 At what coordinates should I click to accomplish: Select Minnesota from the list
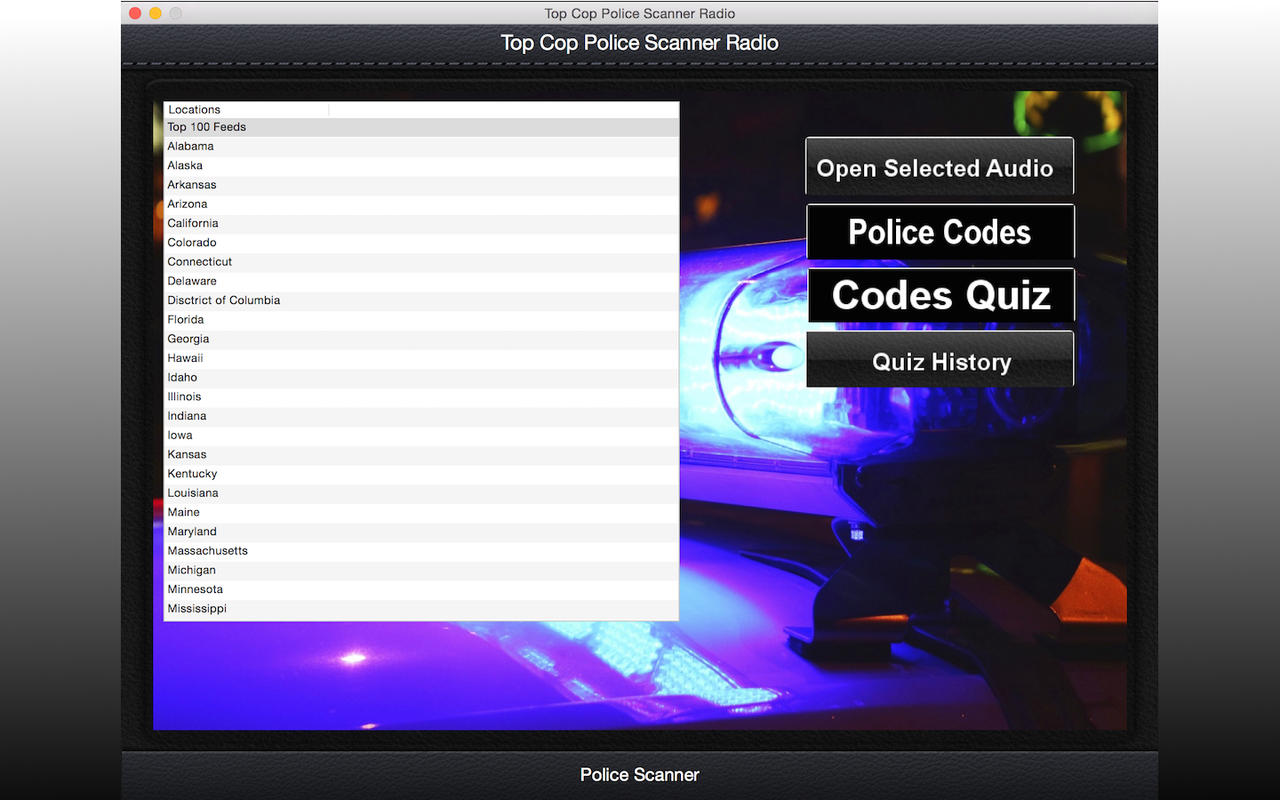[421, 589]
